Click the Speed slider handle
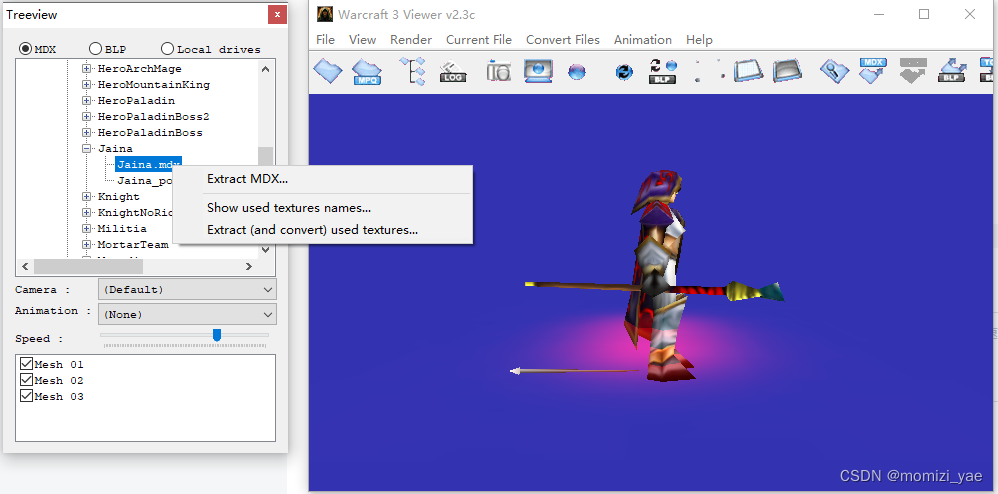This screenshot has width=998, height=494. tap(217, 335)
